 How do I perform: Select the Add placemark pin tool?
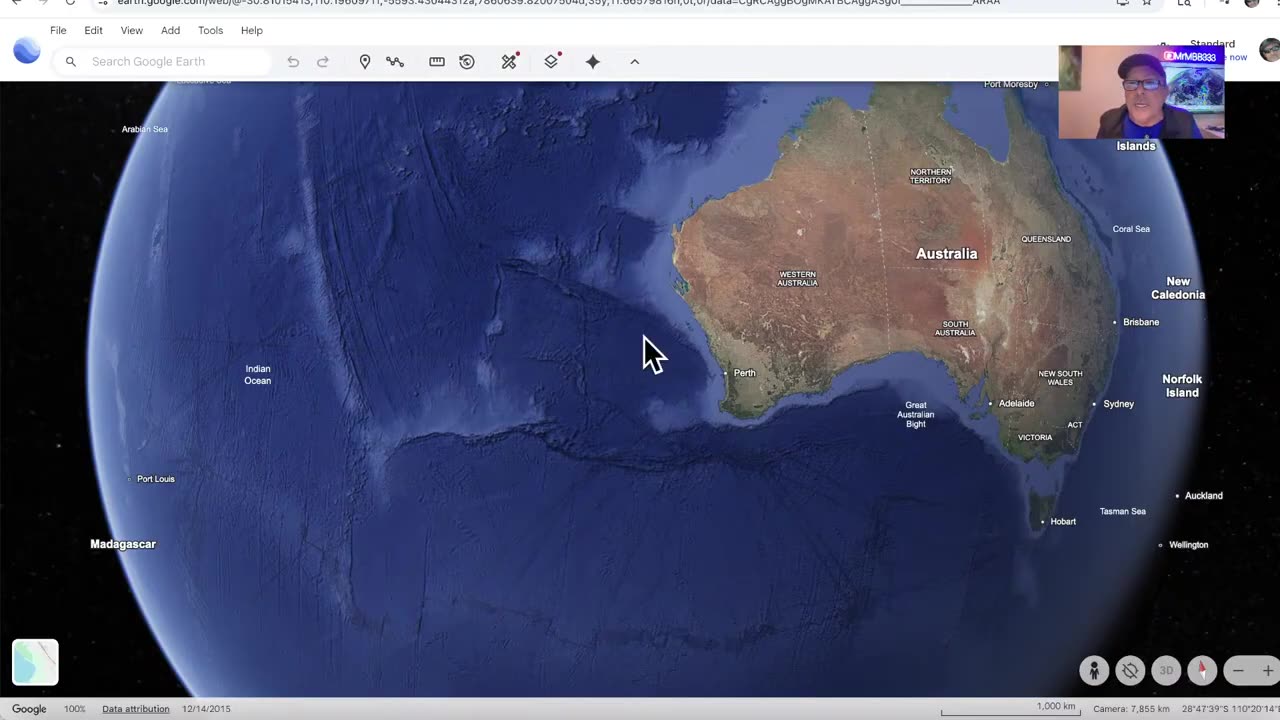click(365, 62)
